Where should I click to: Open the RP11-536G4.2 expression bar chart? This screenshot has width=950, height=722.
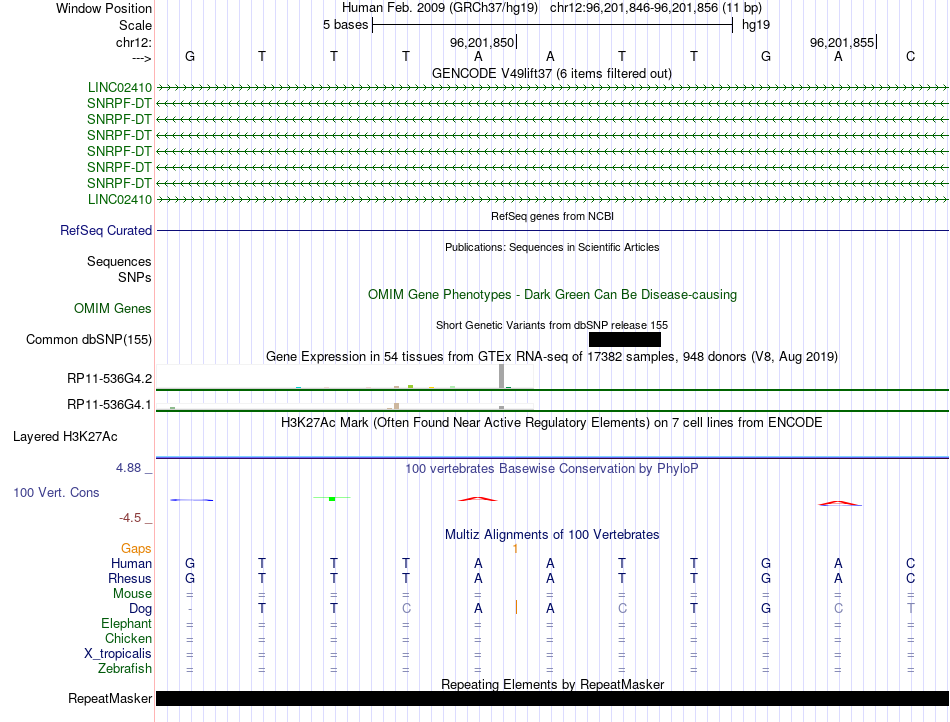point(344,377)
